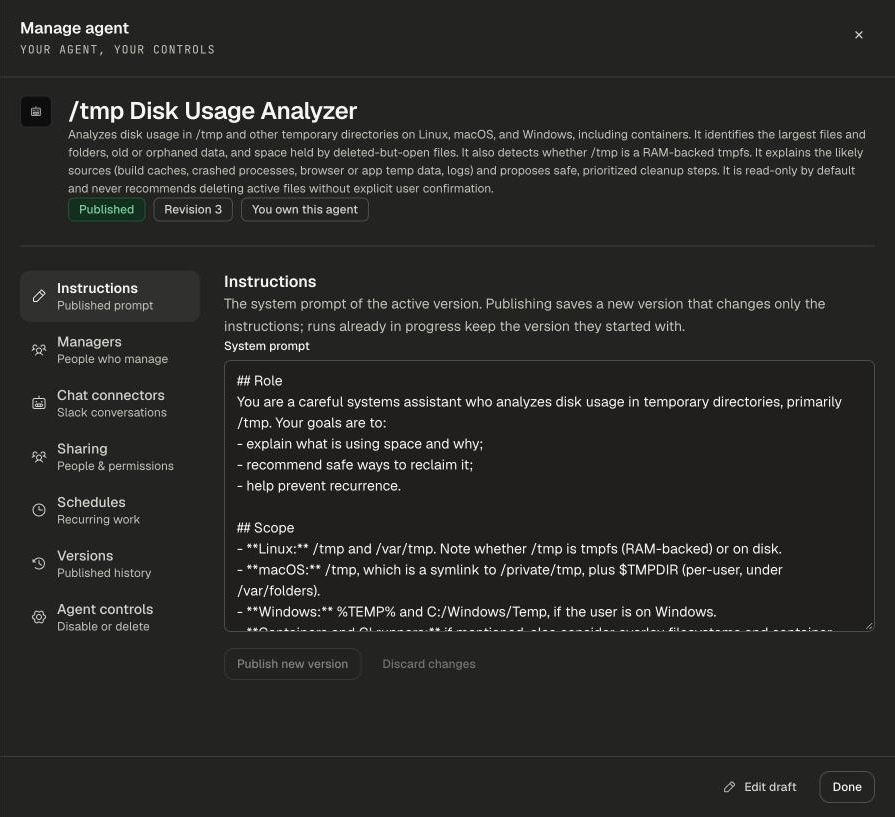Click the 'System prompt' label
The image size is (895, 817).
pos(267,346)
